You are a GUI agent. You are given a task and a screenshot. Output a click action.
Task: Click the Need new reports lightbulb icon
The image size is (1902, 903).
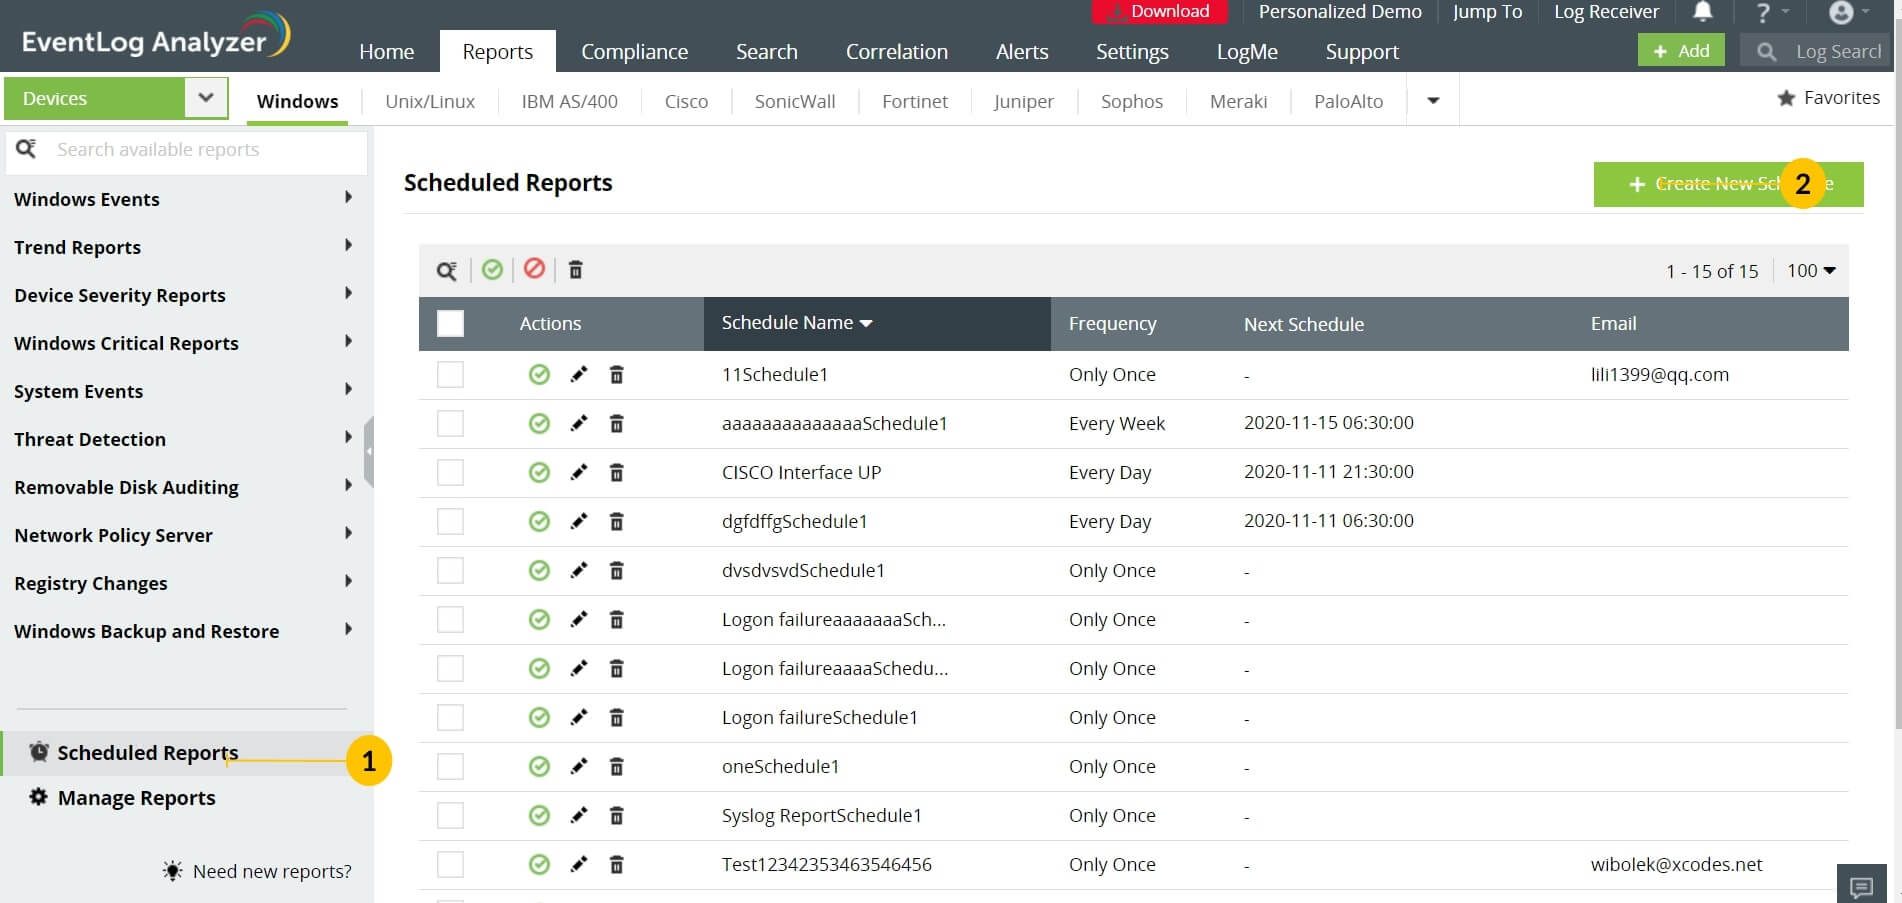(173, 871)
